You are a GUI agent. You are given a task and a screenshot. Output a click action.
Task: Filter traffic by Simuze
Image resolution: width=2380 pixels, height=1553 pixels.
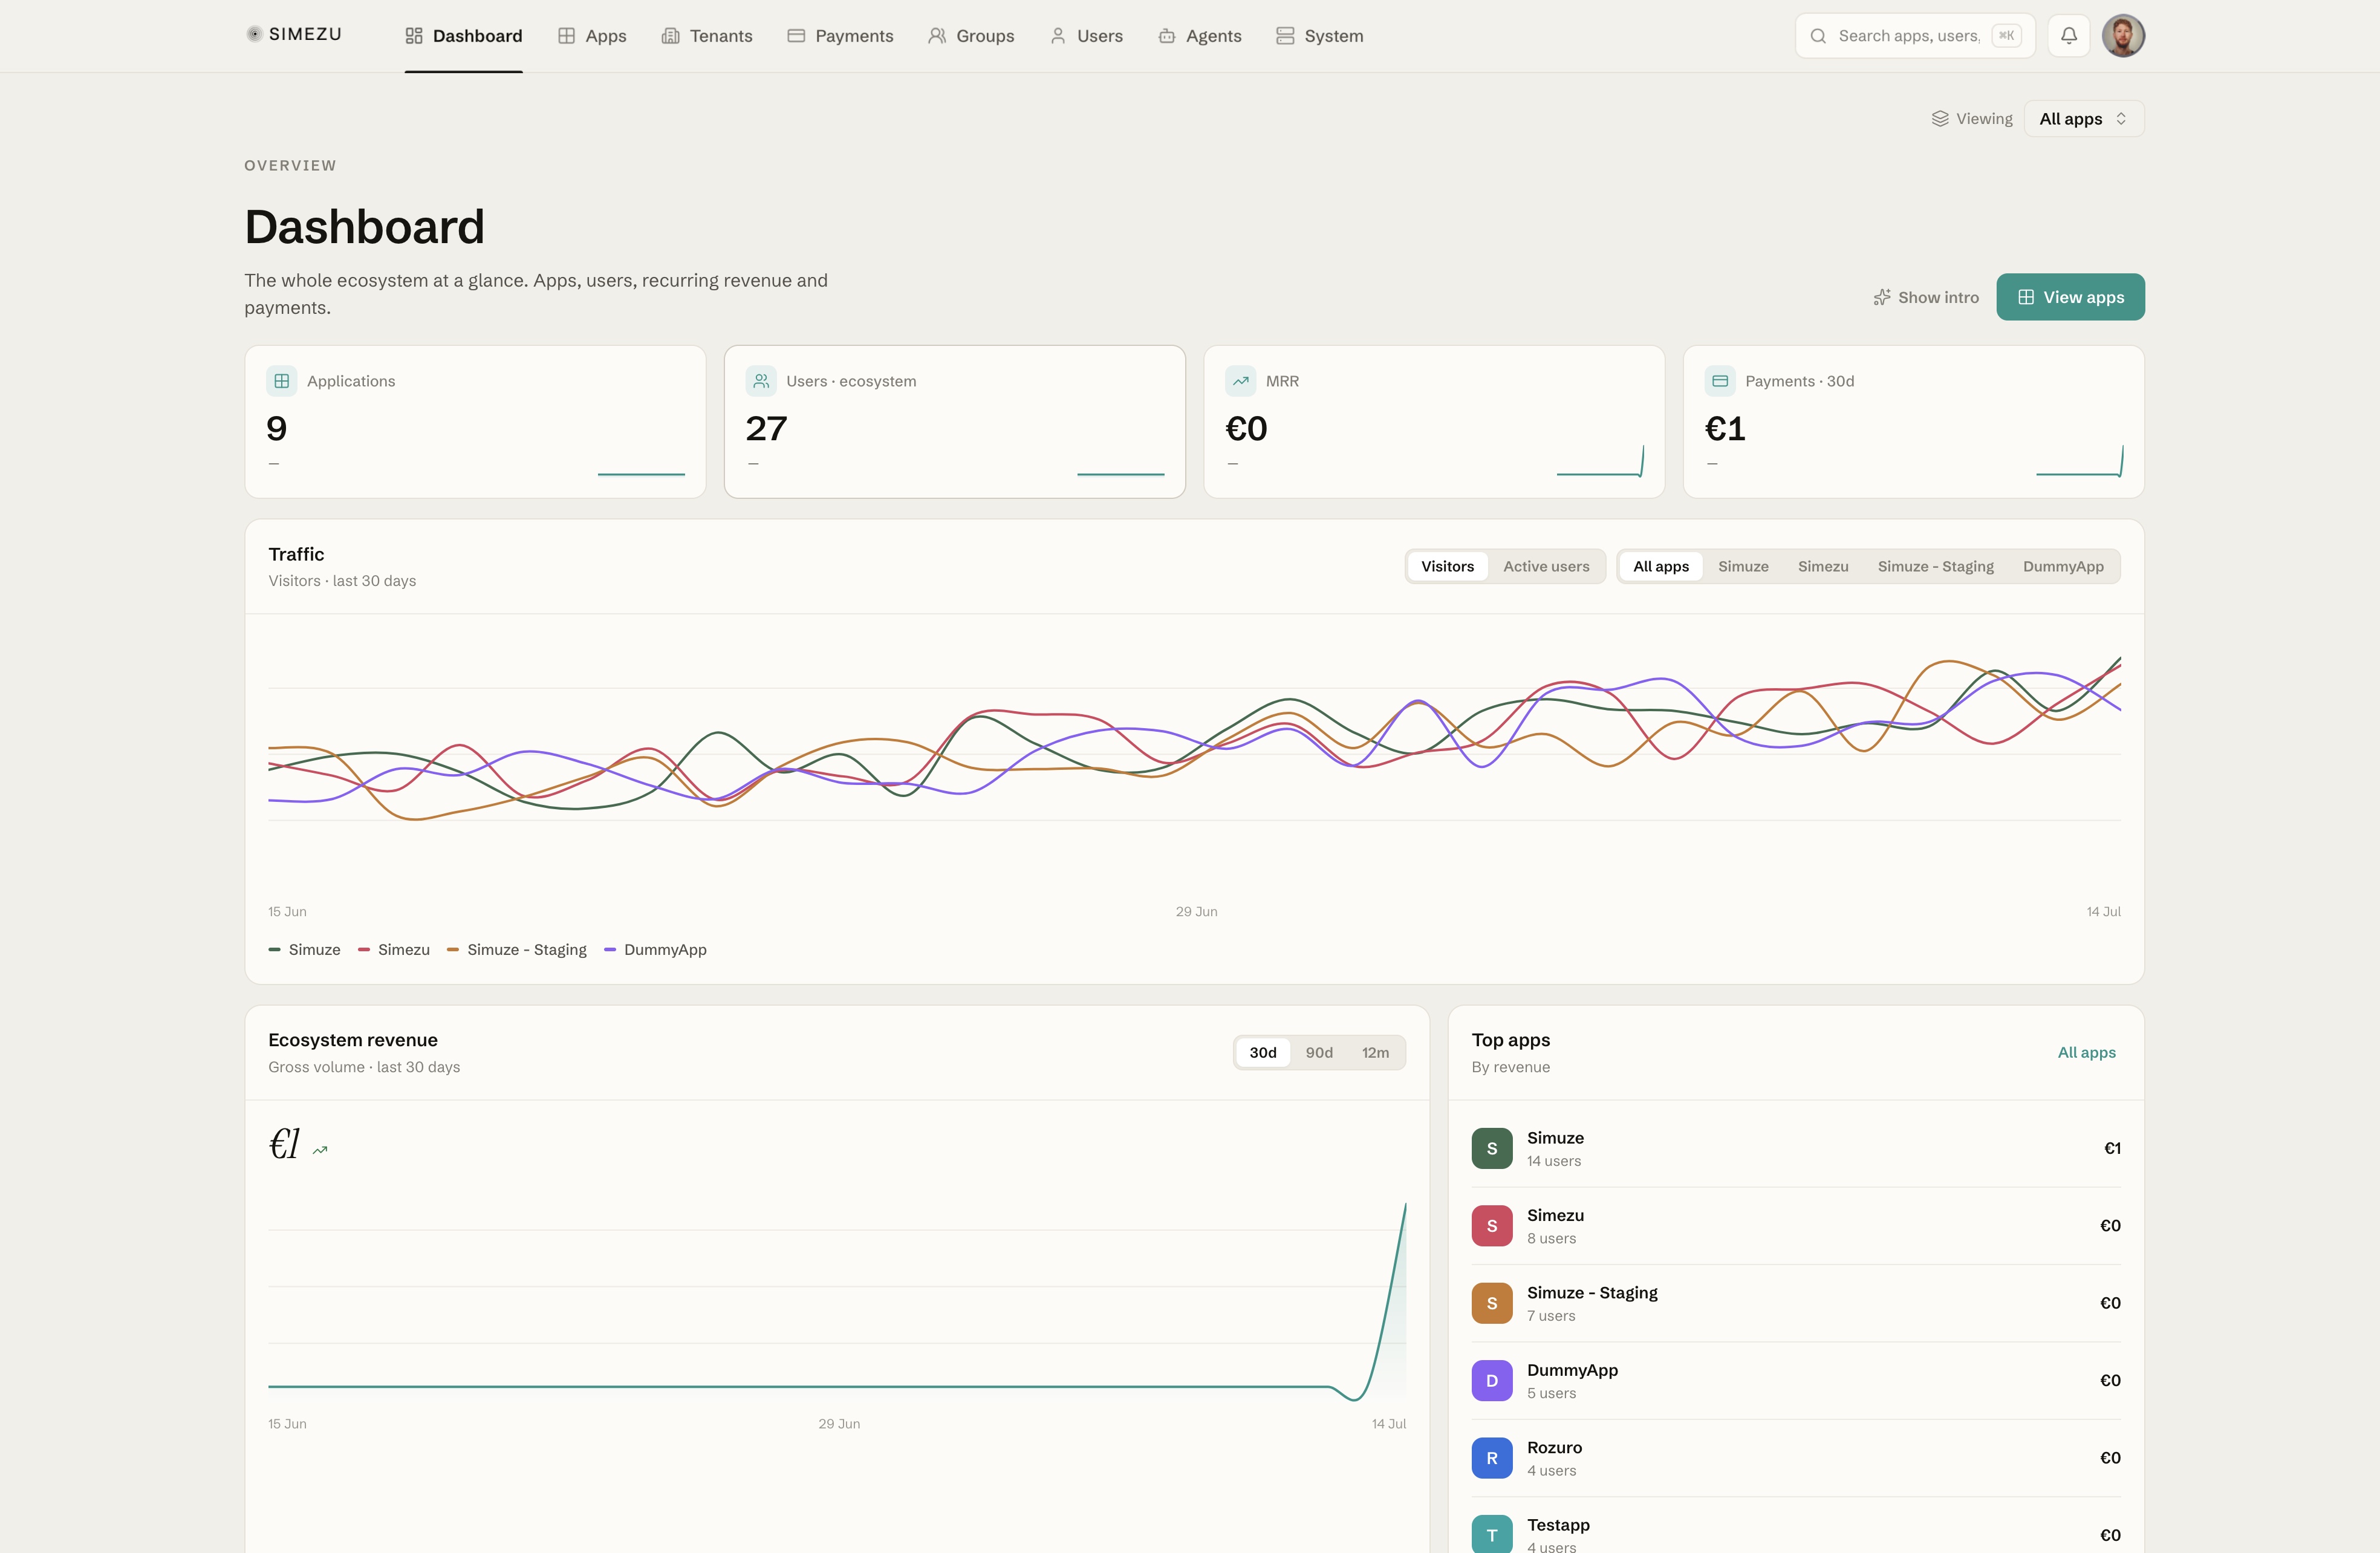1743,566
